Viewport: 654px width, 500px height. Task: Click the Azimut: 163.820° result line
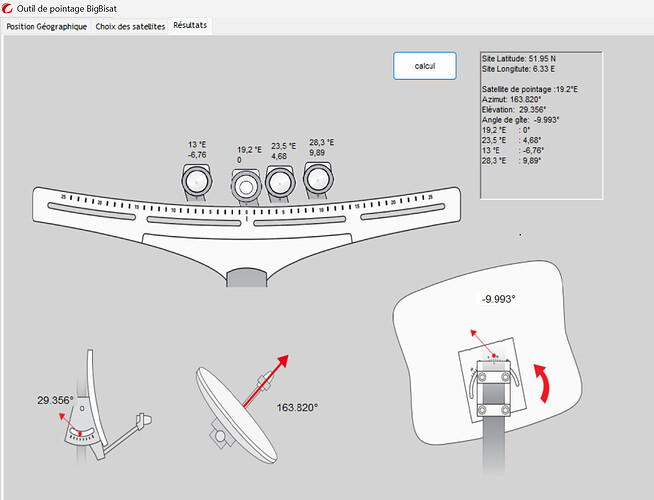point(511,100)
